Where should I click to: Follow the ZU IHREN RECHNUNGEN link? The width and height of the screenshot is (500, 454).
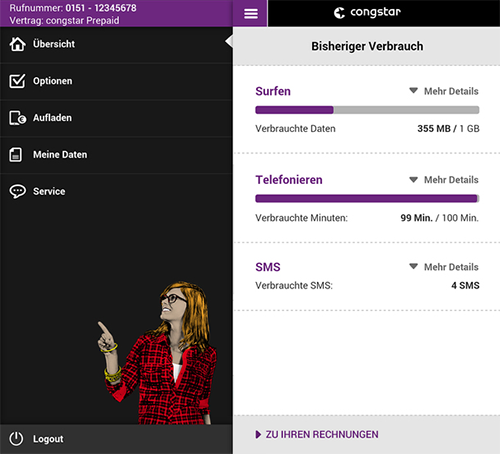pos(322,434)
